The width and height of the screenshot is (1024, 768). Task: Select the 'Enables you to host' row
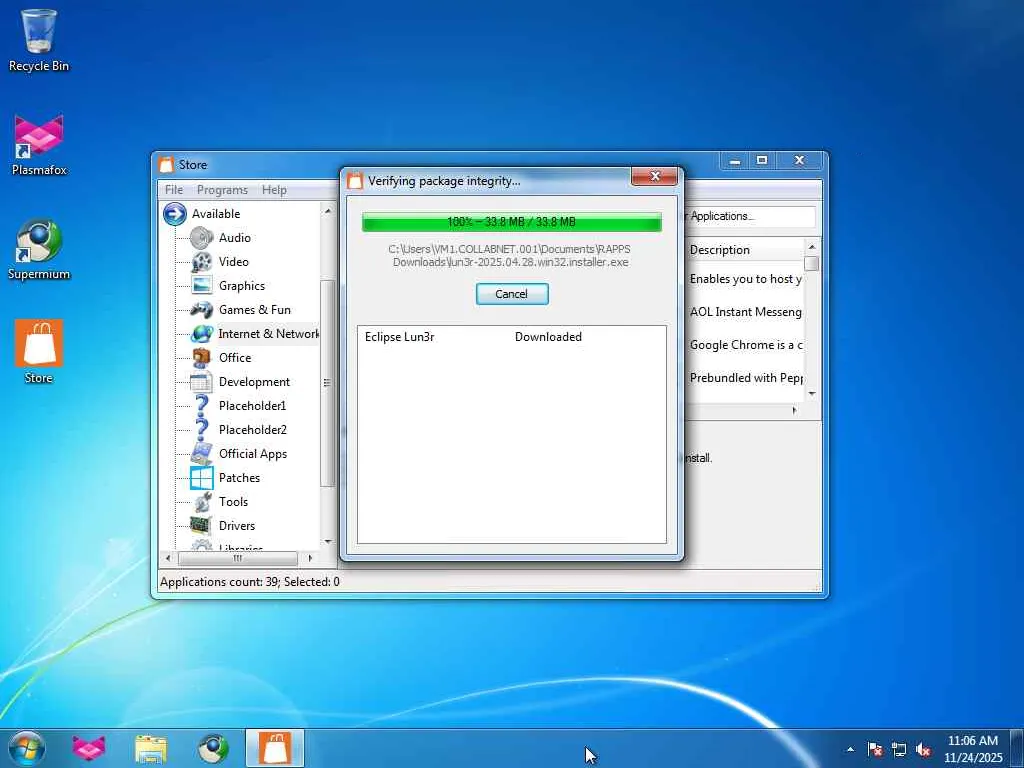[x=744, y=279]
